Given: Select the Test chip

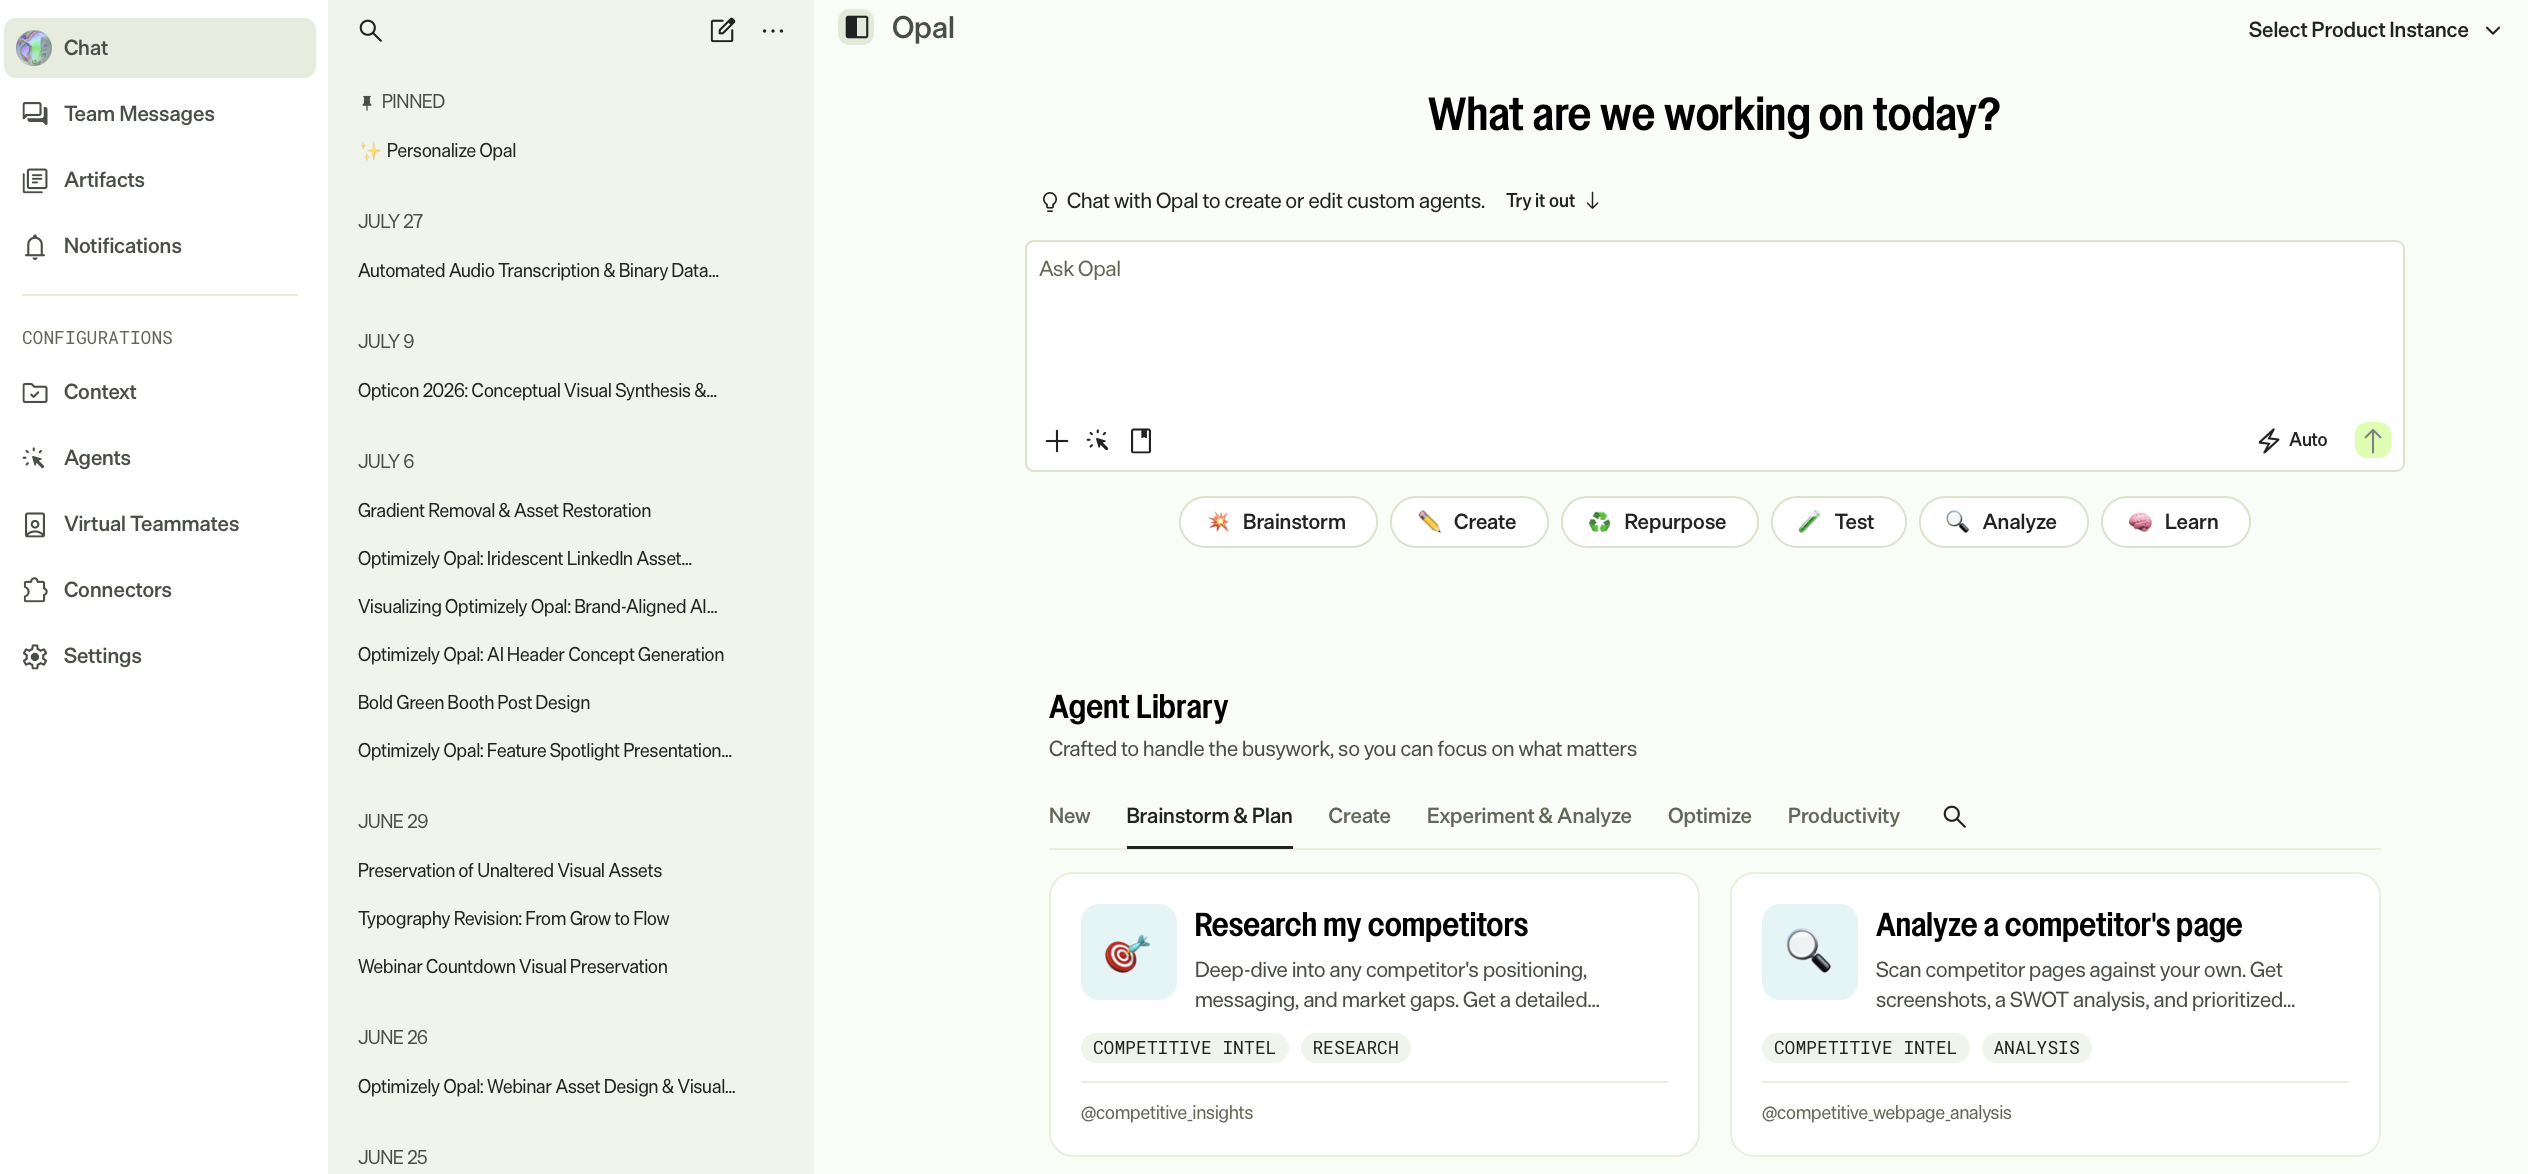Looking at the screenshot, I should [1838, 522].
